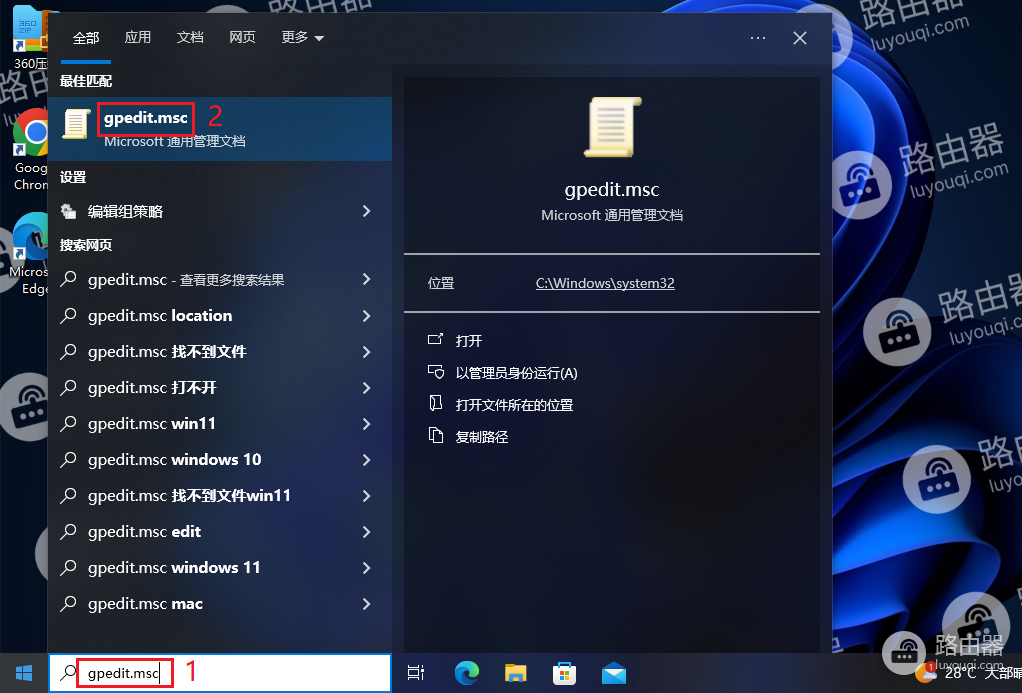Click the search magnifier in taskbar search box
The height and width of the screenshot is (693, 1022).
[x=68, y=673]
